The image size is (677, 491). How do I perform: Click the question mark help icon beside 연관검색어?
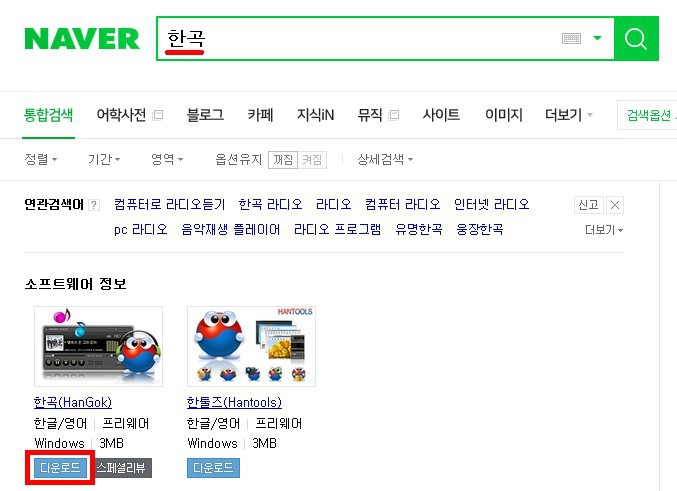94,205
